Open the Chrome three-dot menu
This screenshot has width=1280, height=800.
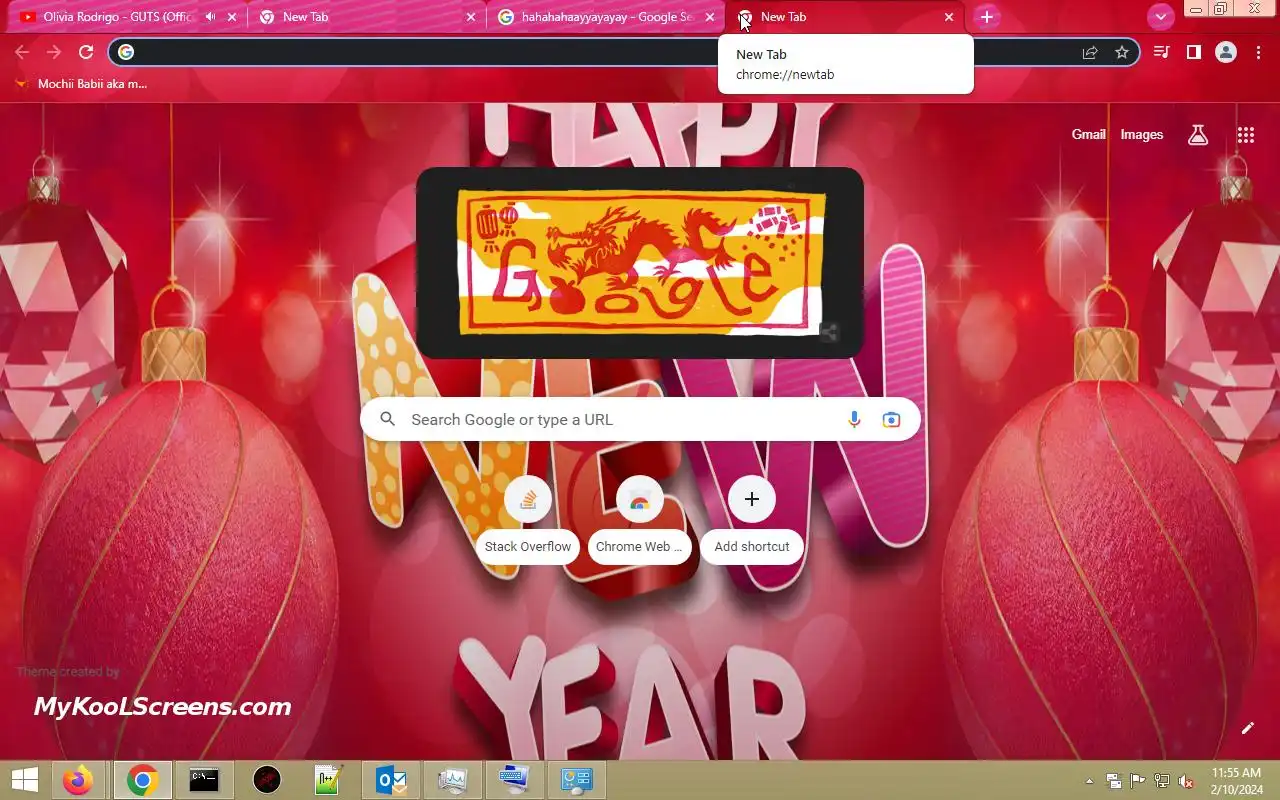(x=1258, y=52)
